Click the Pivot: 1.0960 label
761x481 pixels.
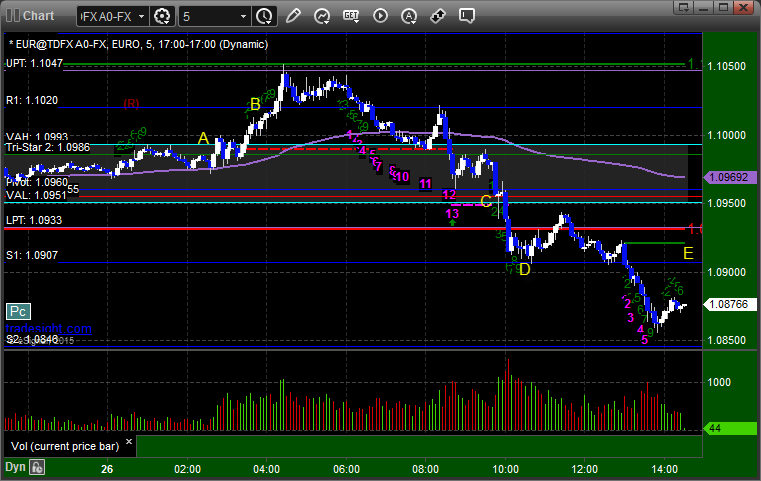click(x=37, y=182)
